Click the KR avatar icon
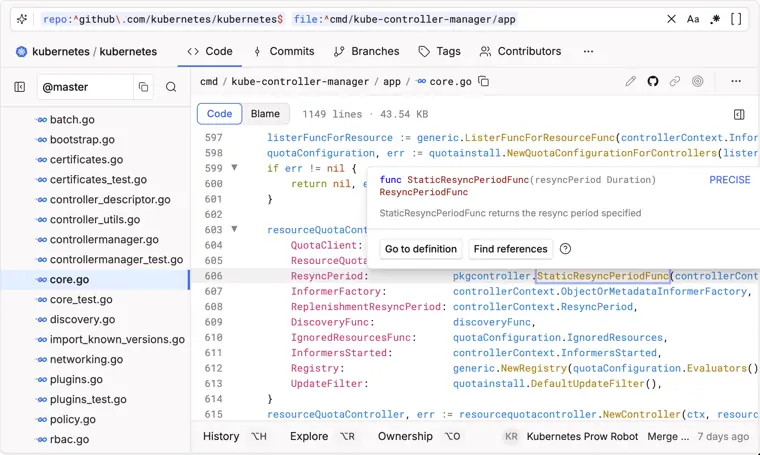Image resolution: width=760 pixels, height=455 pixels. click(x=511, y=437)
